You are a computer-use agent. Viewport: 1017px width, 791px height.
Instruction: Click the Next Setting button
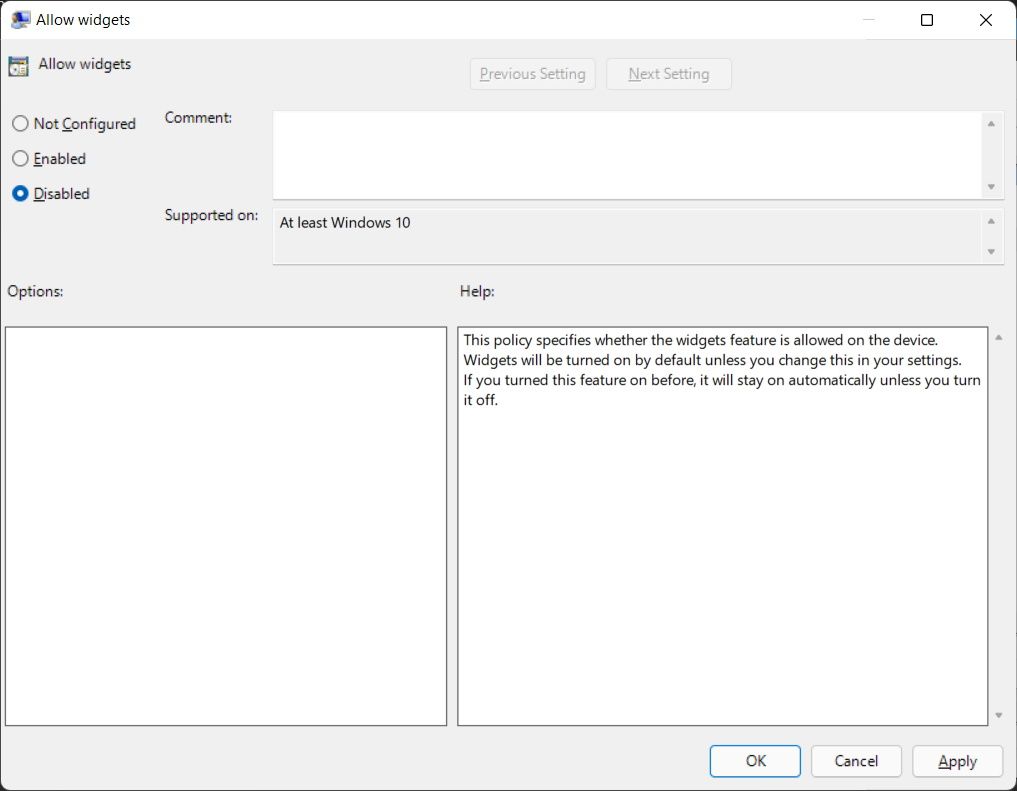coord(668,74)
